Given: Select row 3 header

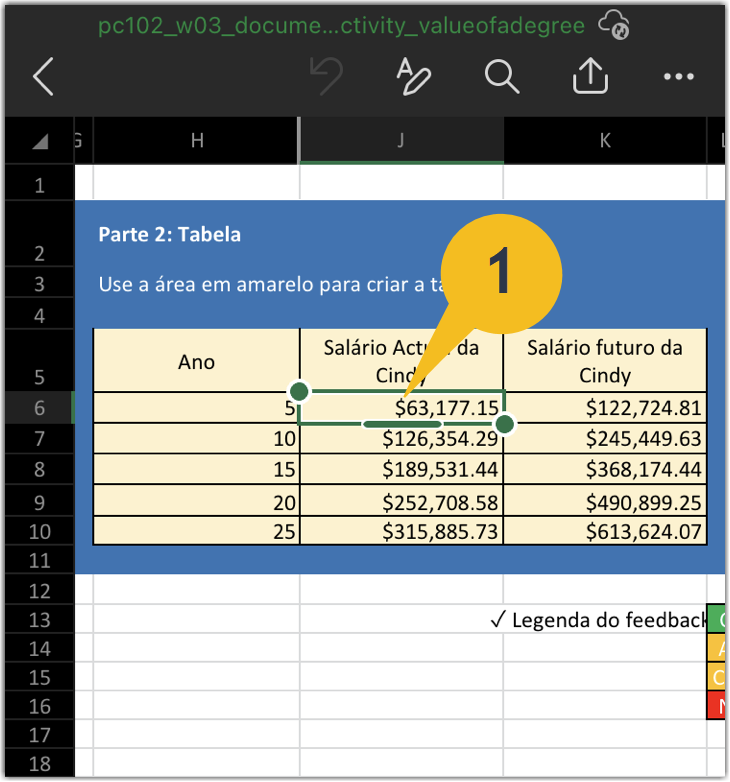Looking at the screenshot, I should (x=39, y=282).
